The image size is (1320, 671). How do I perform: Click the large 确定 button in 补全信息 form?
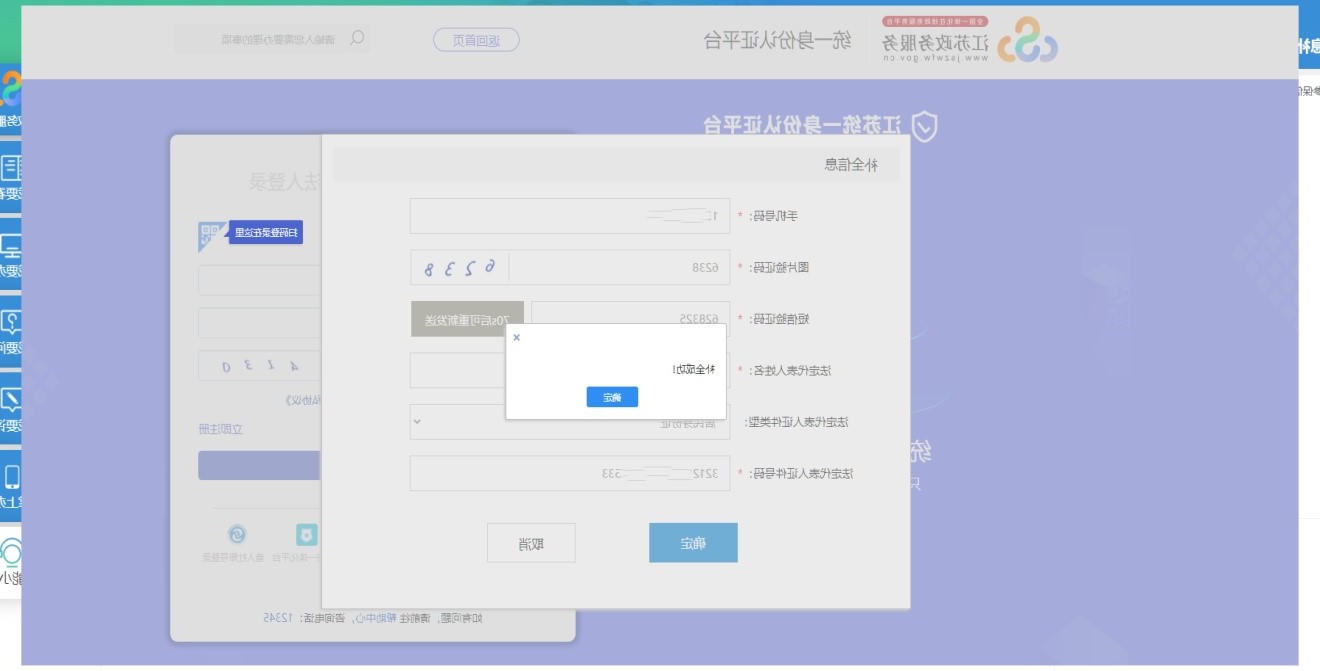coord(693,543)
